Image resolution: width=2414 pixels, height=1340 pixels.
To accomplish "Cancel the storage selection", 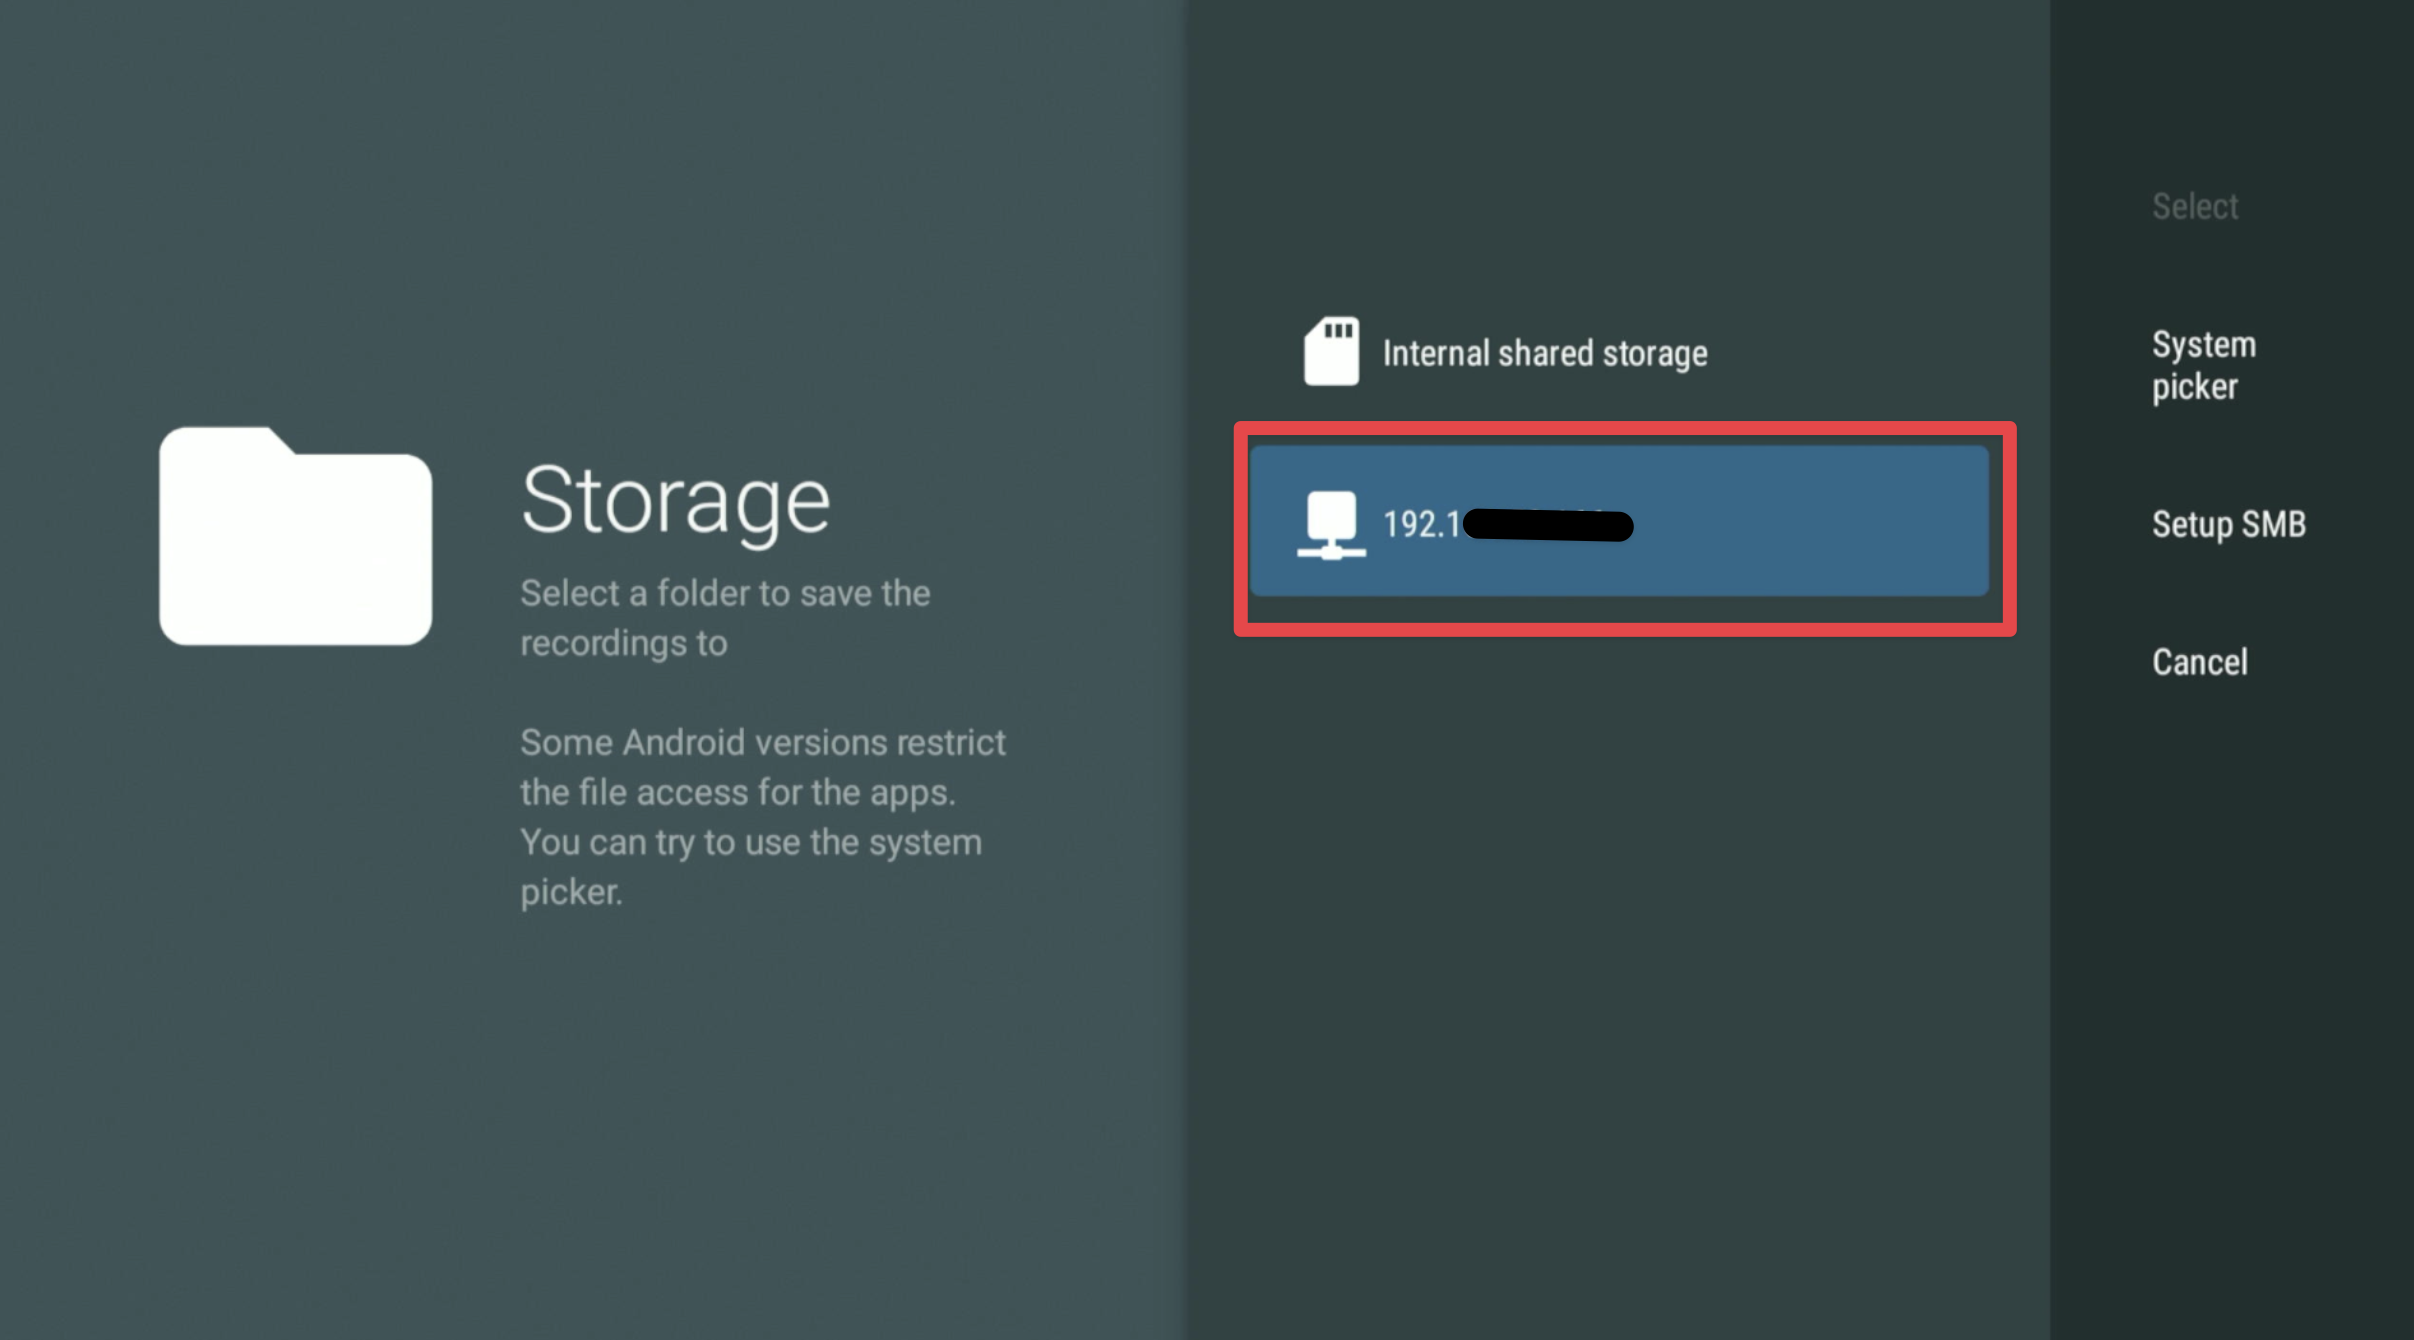I will click(x=2199, y=662).
